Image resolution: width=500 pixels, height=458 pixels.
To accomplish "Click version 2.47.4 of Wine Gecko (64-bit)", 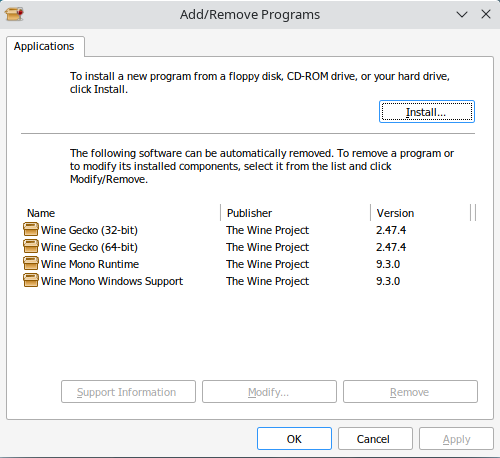I will tap(391, 247).
